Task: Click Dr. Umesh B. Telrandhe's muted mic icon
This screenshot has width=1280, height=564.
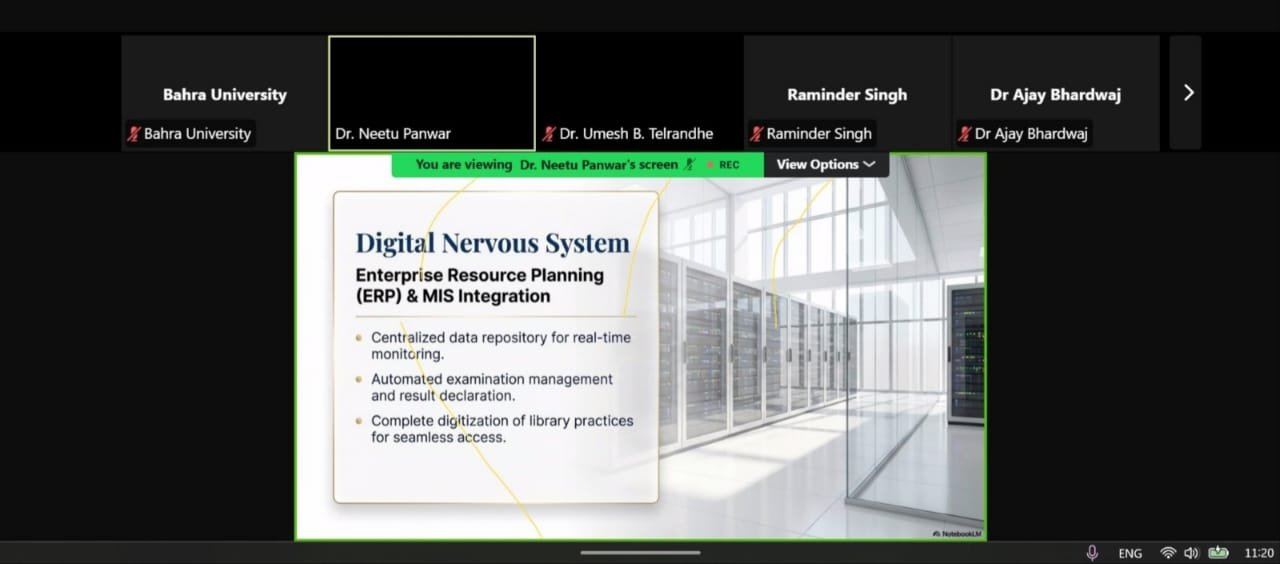Action: pyautogui.click(x=549, y=134)
